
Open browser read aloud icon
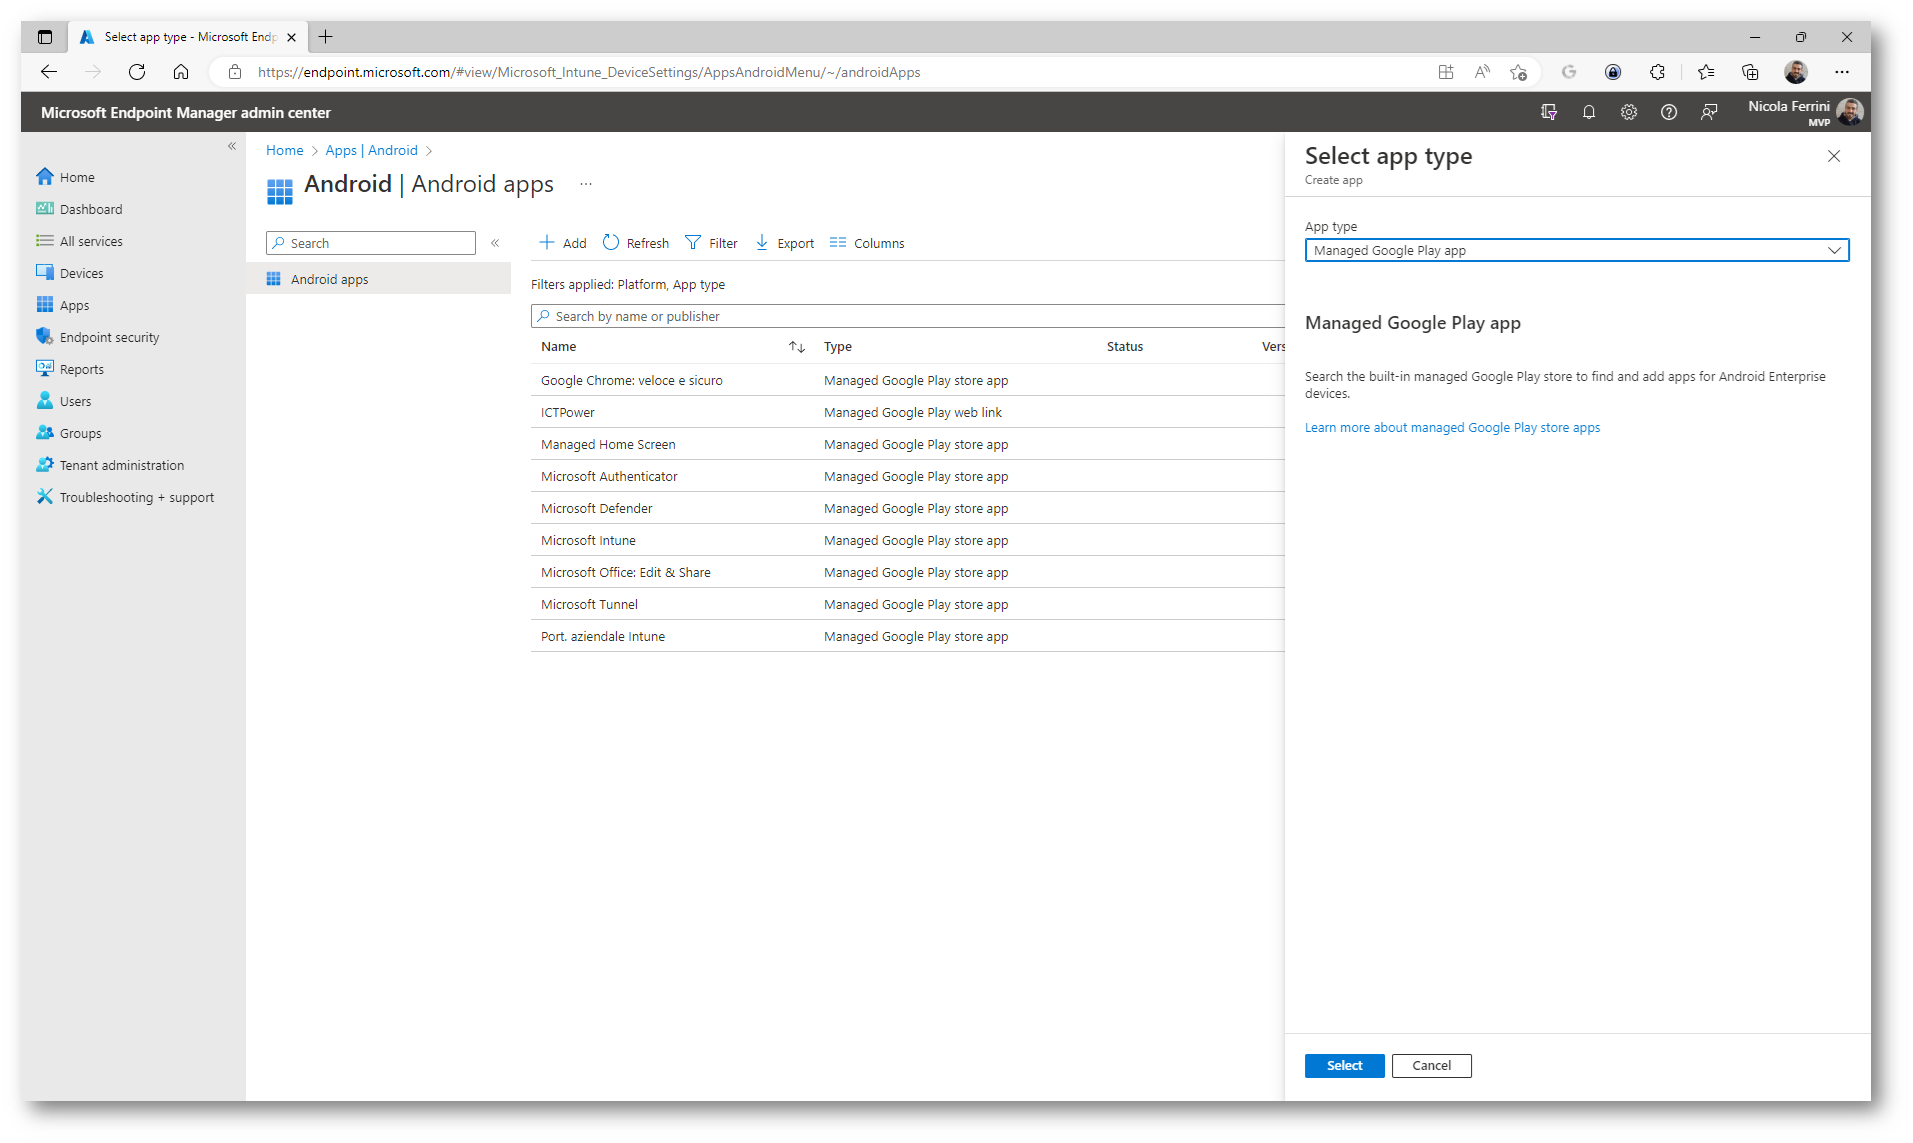(x=1482, y=72)
